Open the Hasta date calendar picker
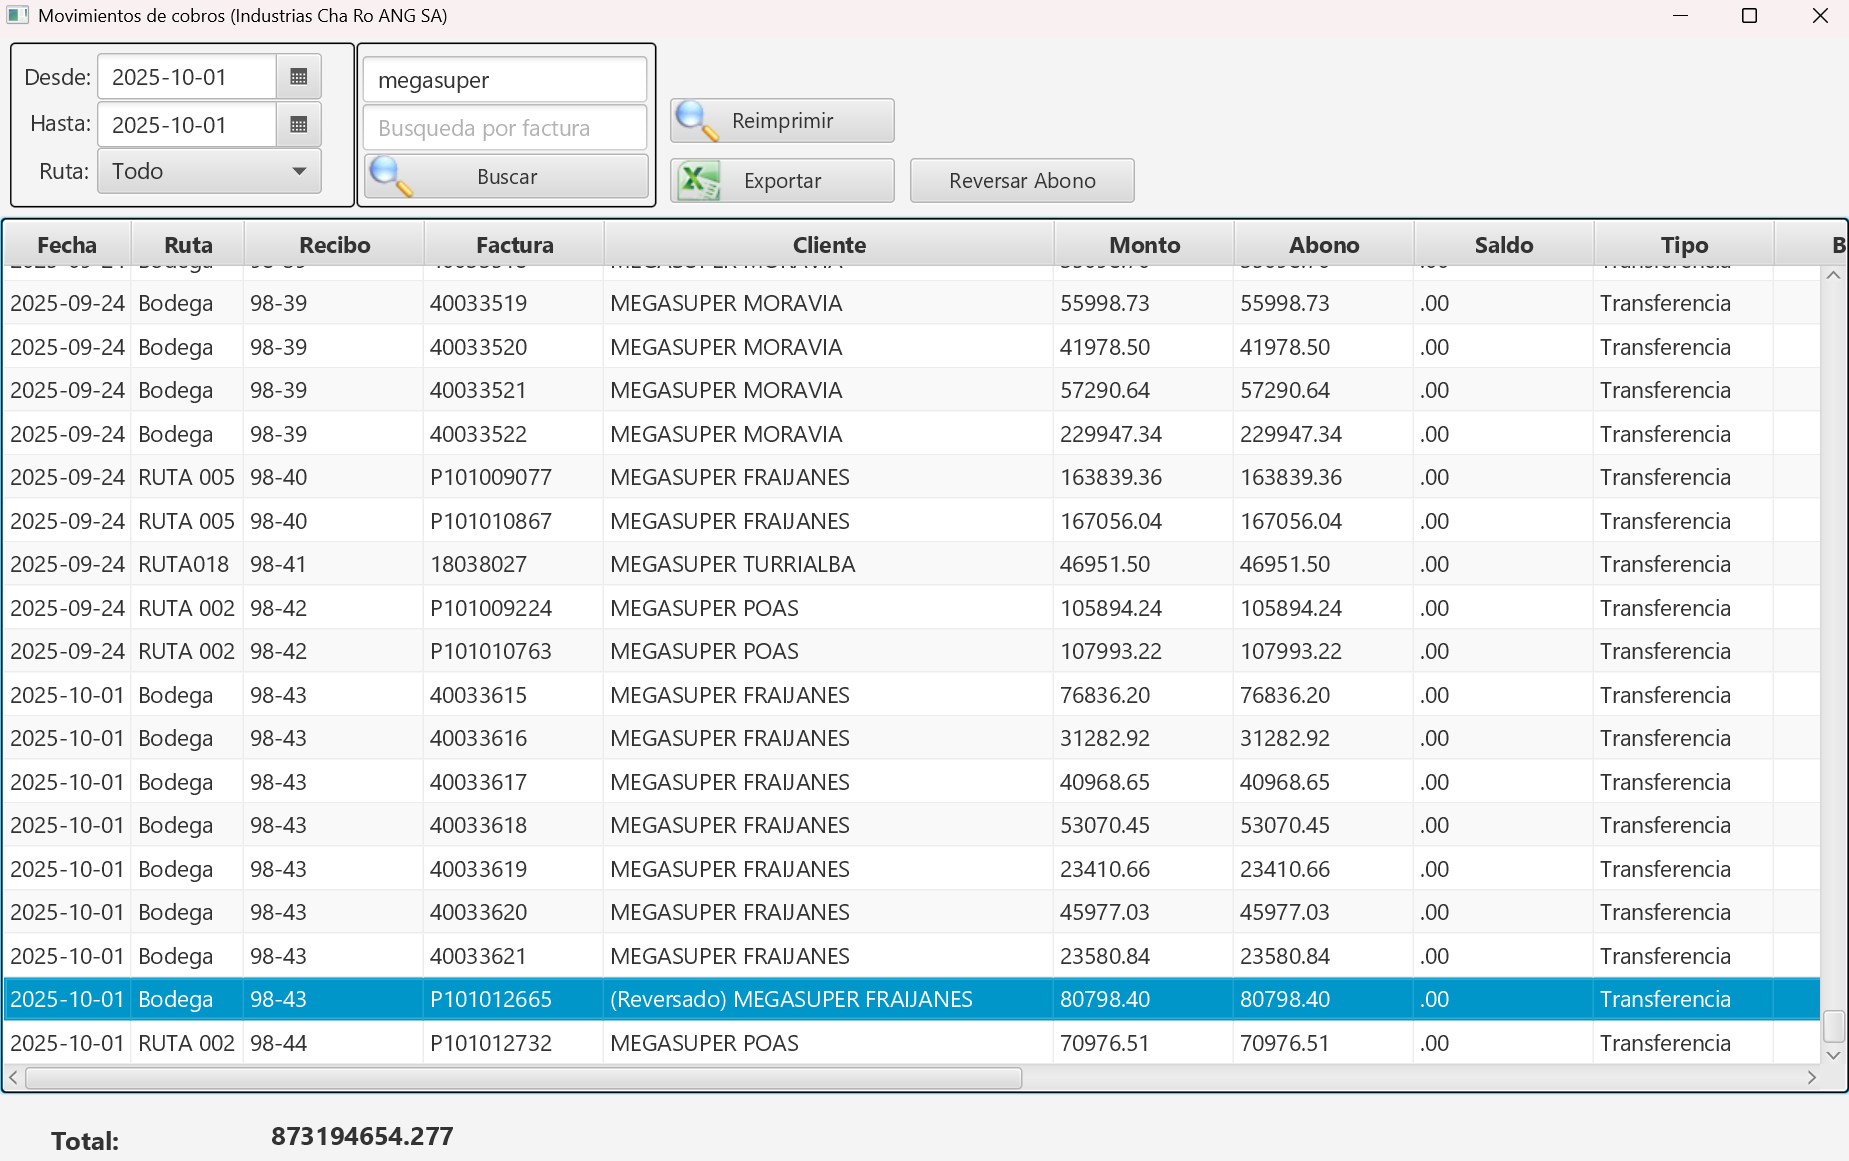Viewport: 1849px width, 1161px height. point(298,125)
